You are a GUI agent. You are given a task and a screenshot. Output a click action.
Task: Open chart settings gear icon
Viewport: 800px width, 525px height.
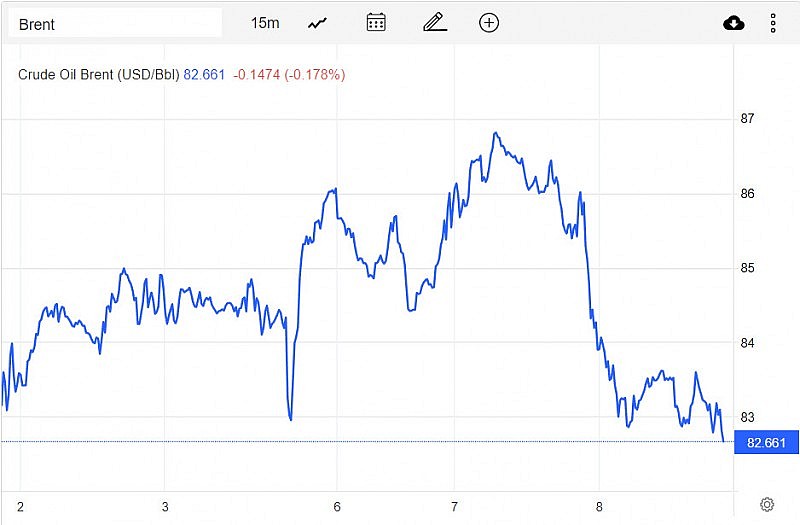click(x=767, y=504)
